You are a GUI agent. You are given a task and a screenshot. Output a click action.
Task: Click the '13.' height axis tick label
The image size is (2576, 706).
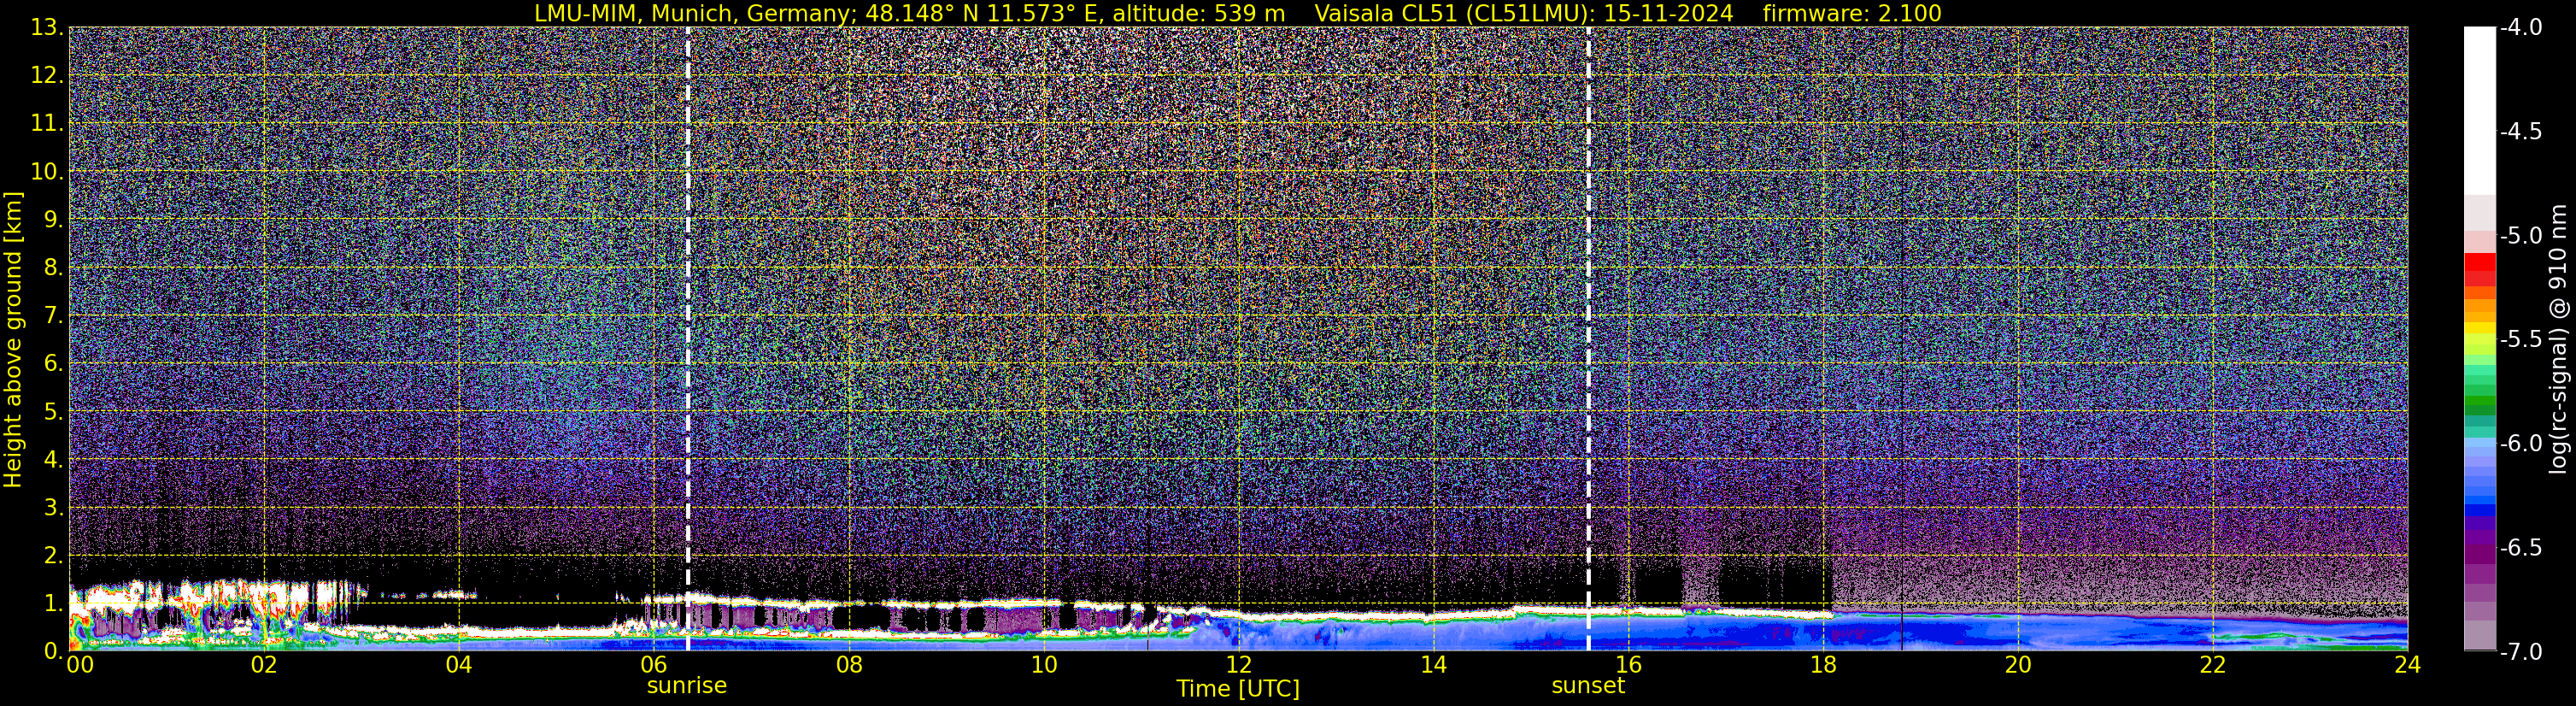point(47,28)
